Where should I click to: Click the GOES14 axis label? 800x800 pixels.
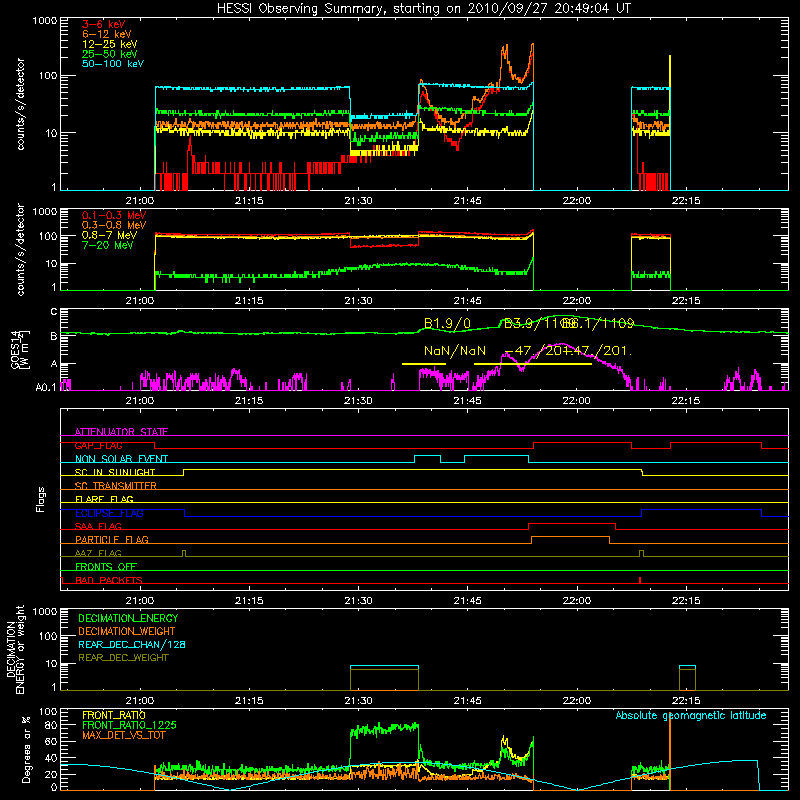(x=20, y=350)
